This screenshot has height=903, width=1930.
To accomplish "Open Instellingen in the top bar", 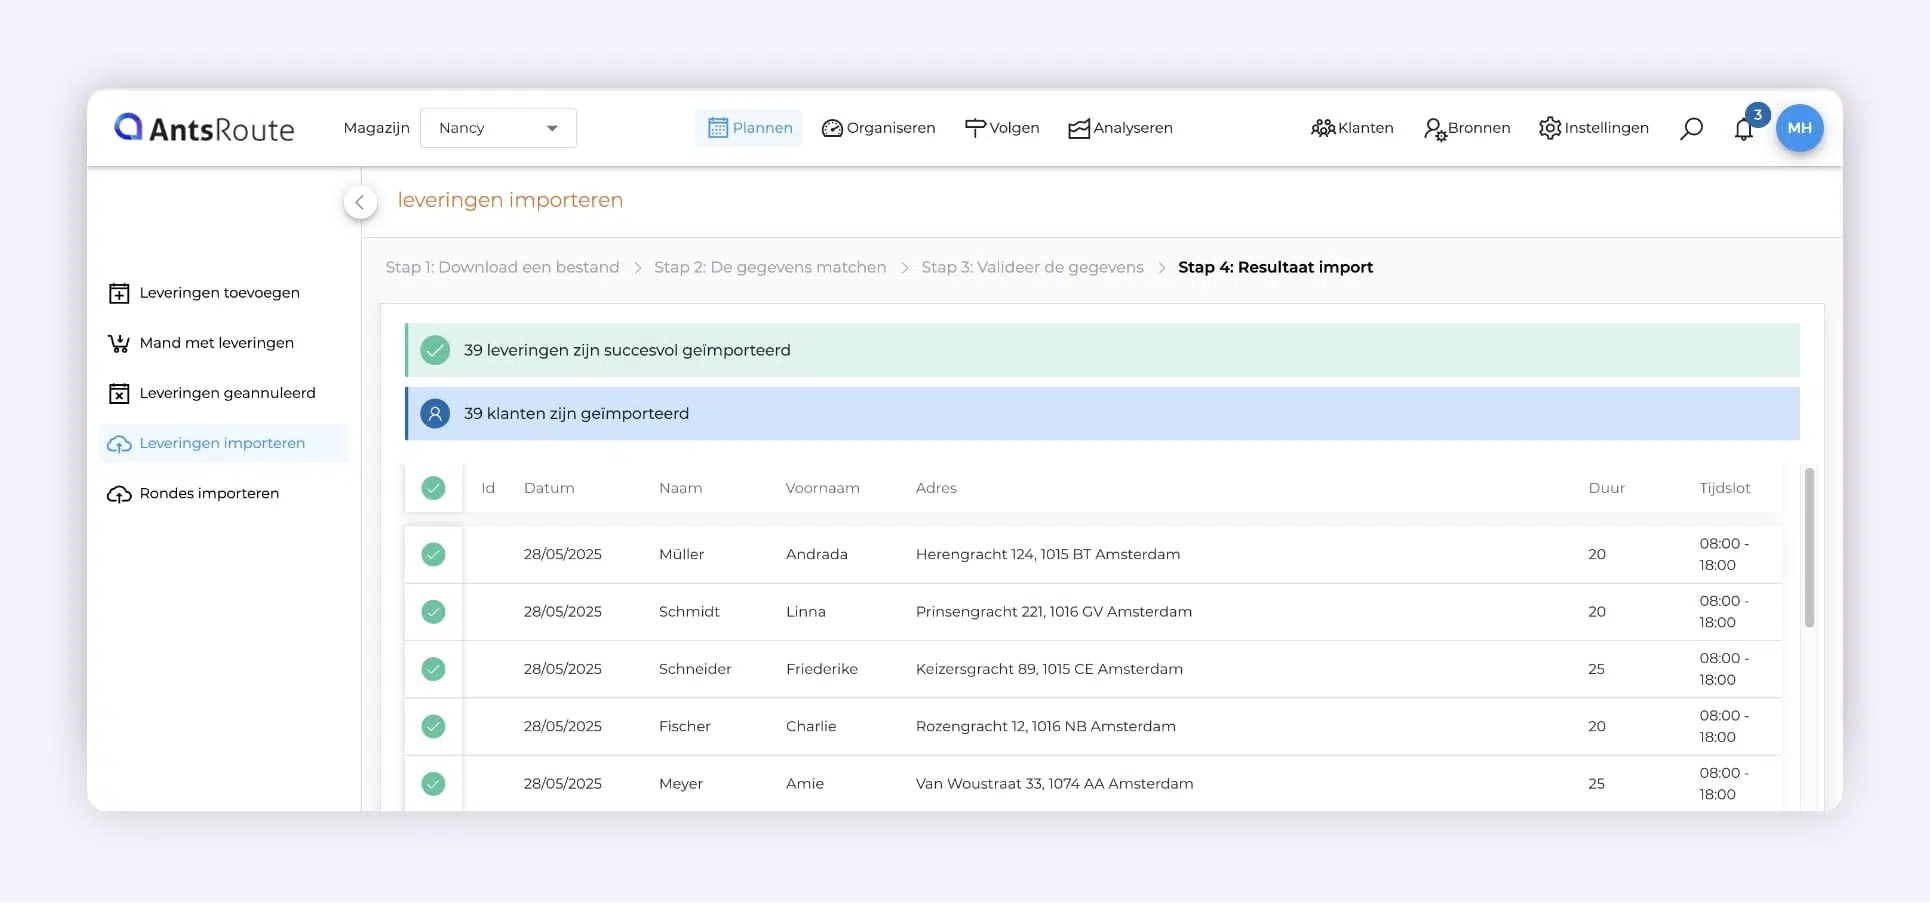I will (x=1594, y=128).
